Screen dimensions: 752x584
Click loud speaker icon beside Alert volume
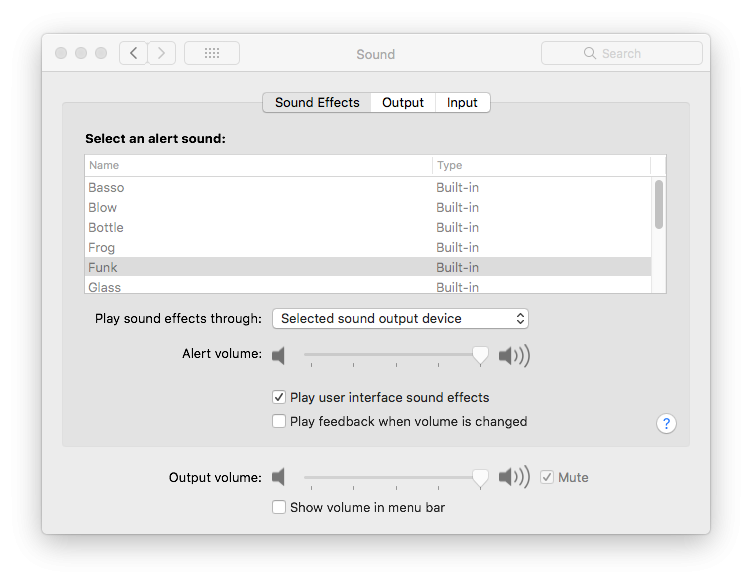coord(514,356)
